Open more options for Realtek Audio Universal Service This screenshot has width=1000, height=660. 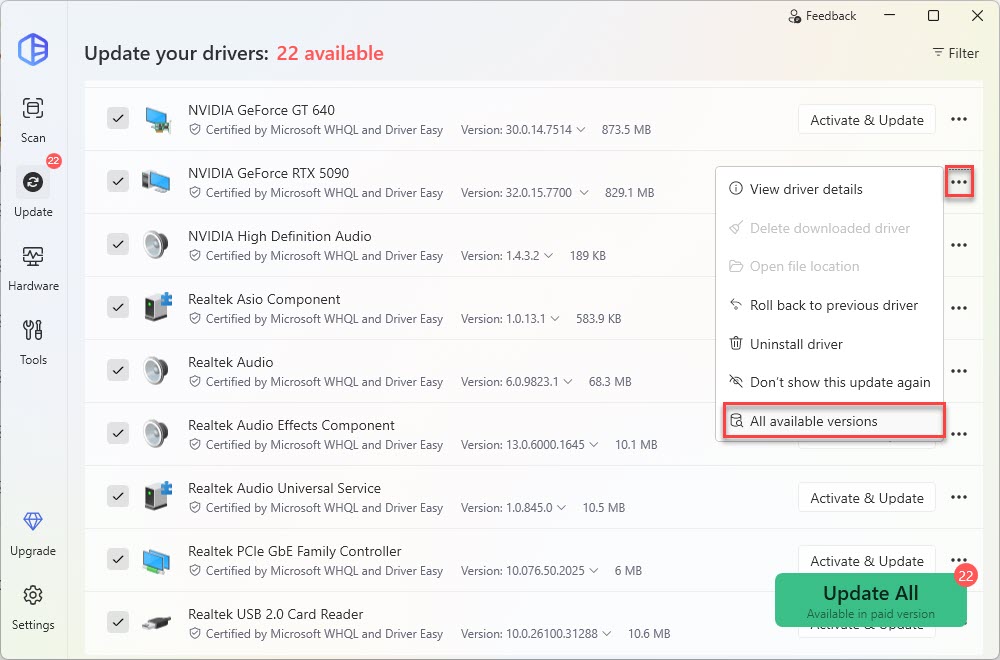tap(959, 497)
